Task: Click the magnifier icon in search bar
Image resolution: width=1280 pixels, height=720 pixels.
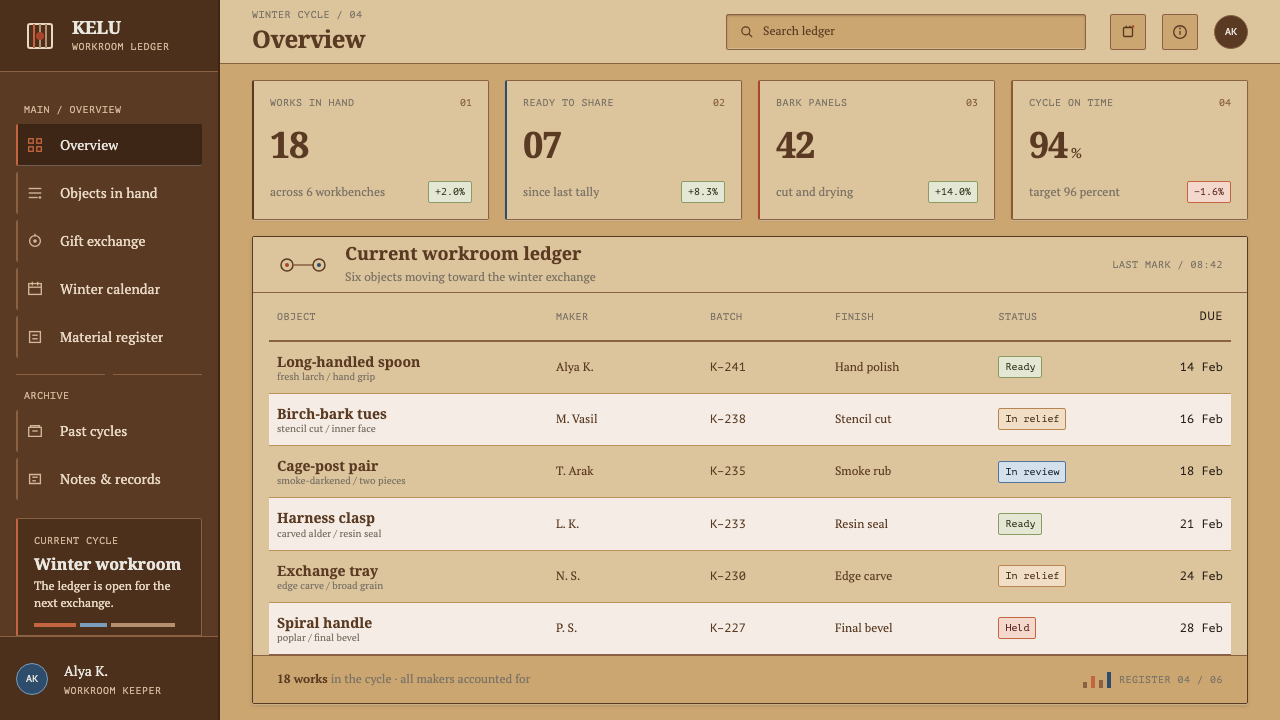Action: (x=746, y=32)
